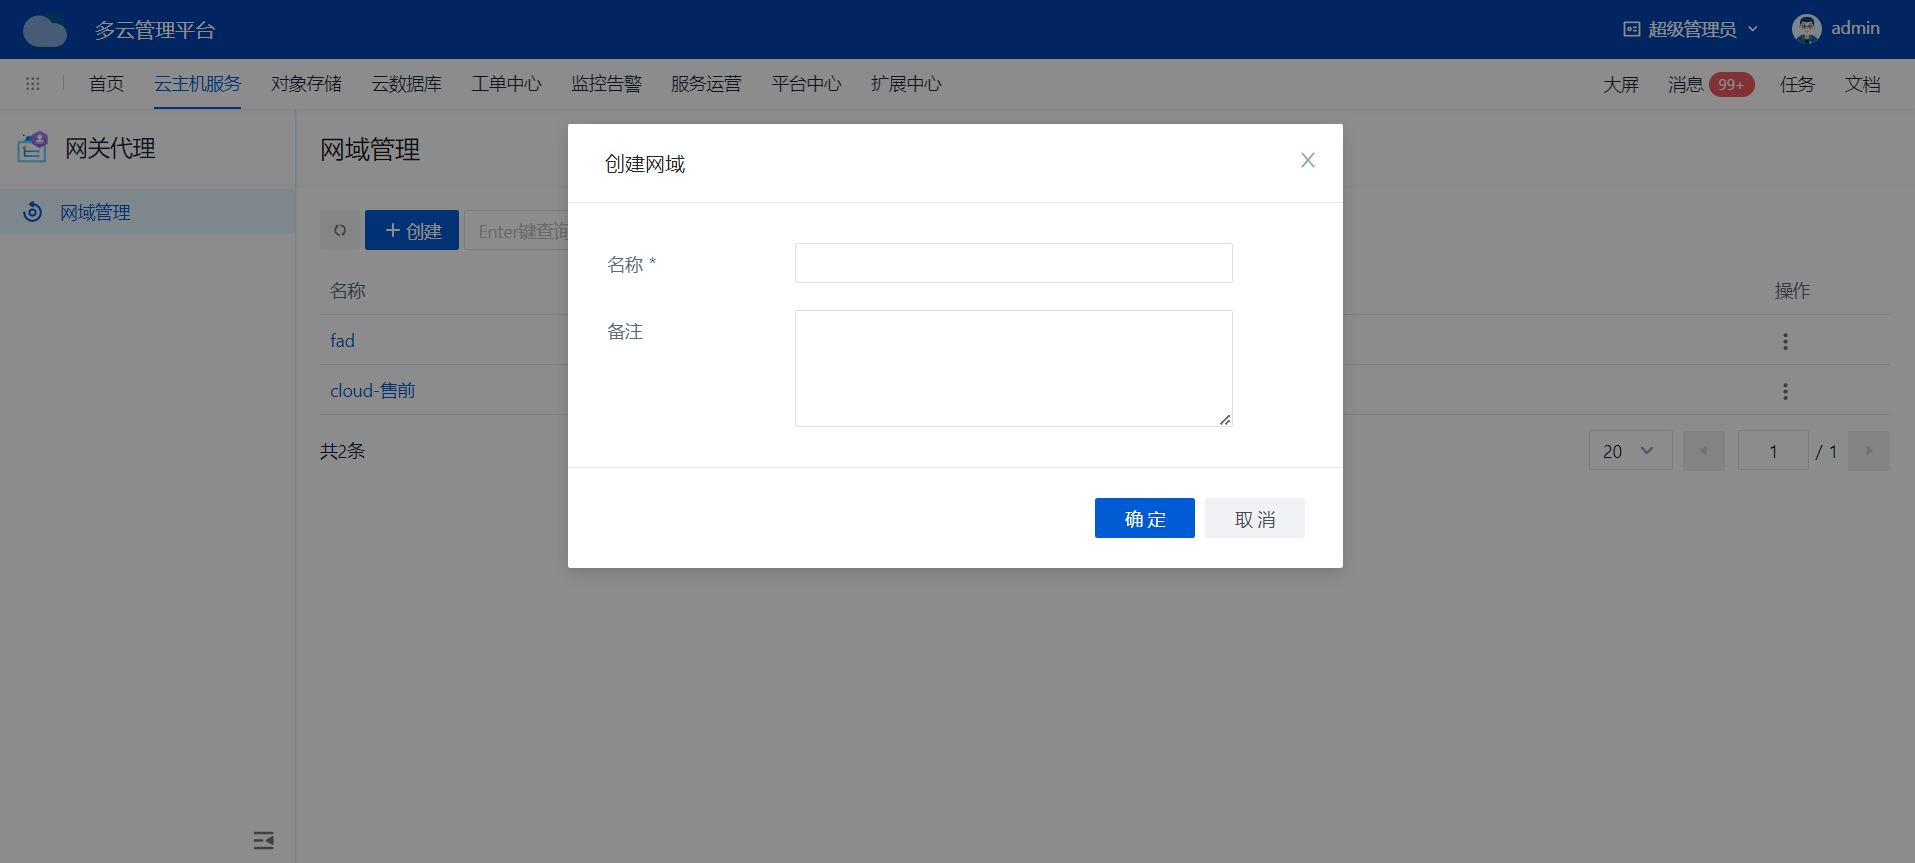Select the 云主机服务 menu tab
The height and width of the screenshot is (863, 1915).
tap(197, 84)
